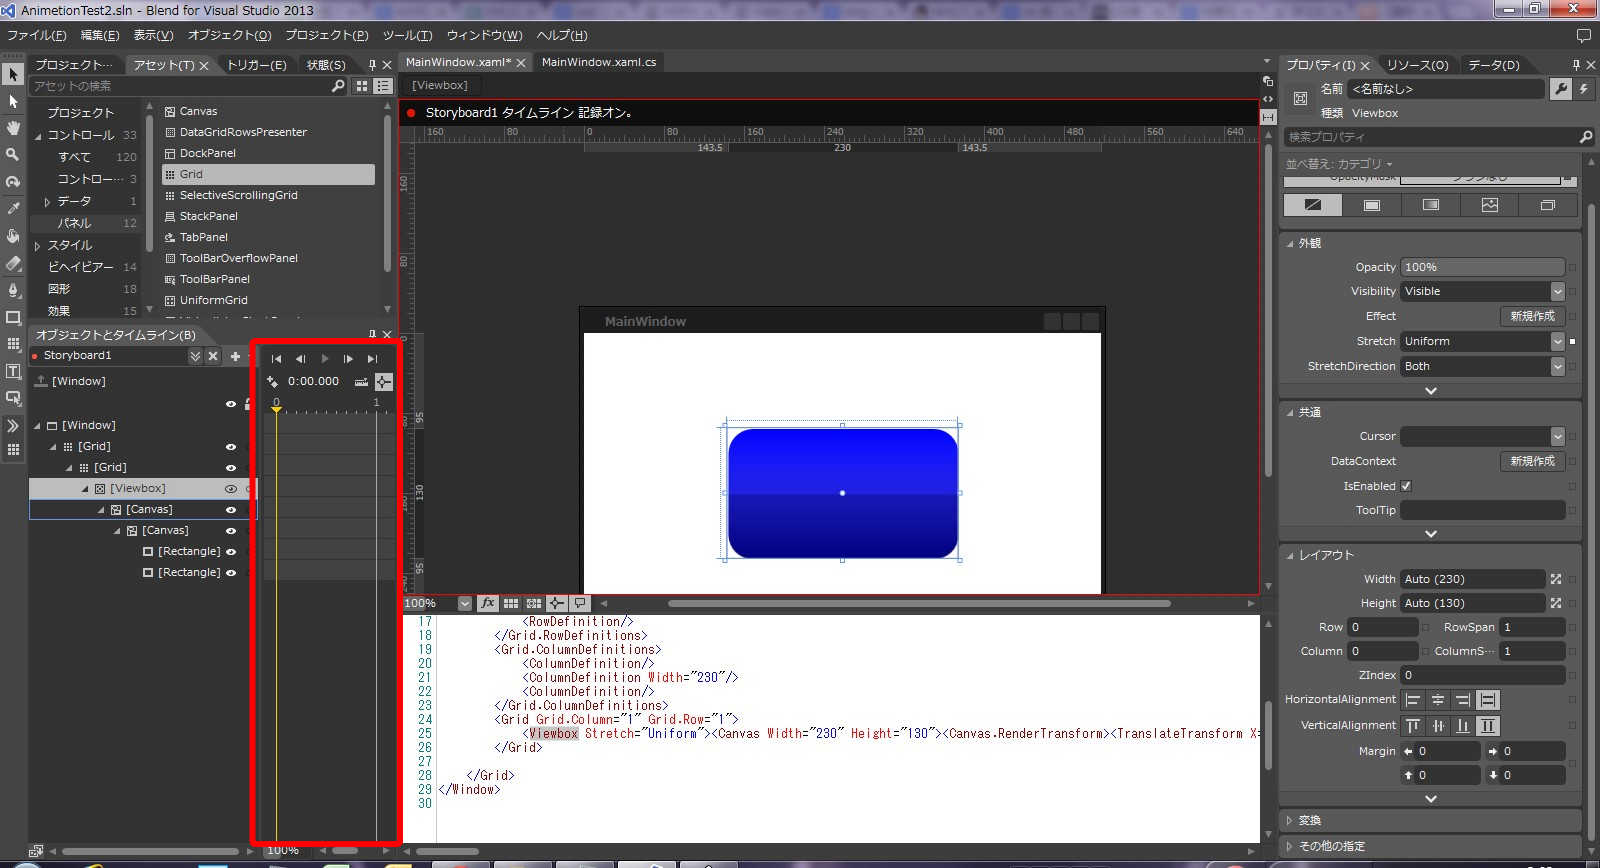Pick the Eyedropper tool

point(13,209)
